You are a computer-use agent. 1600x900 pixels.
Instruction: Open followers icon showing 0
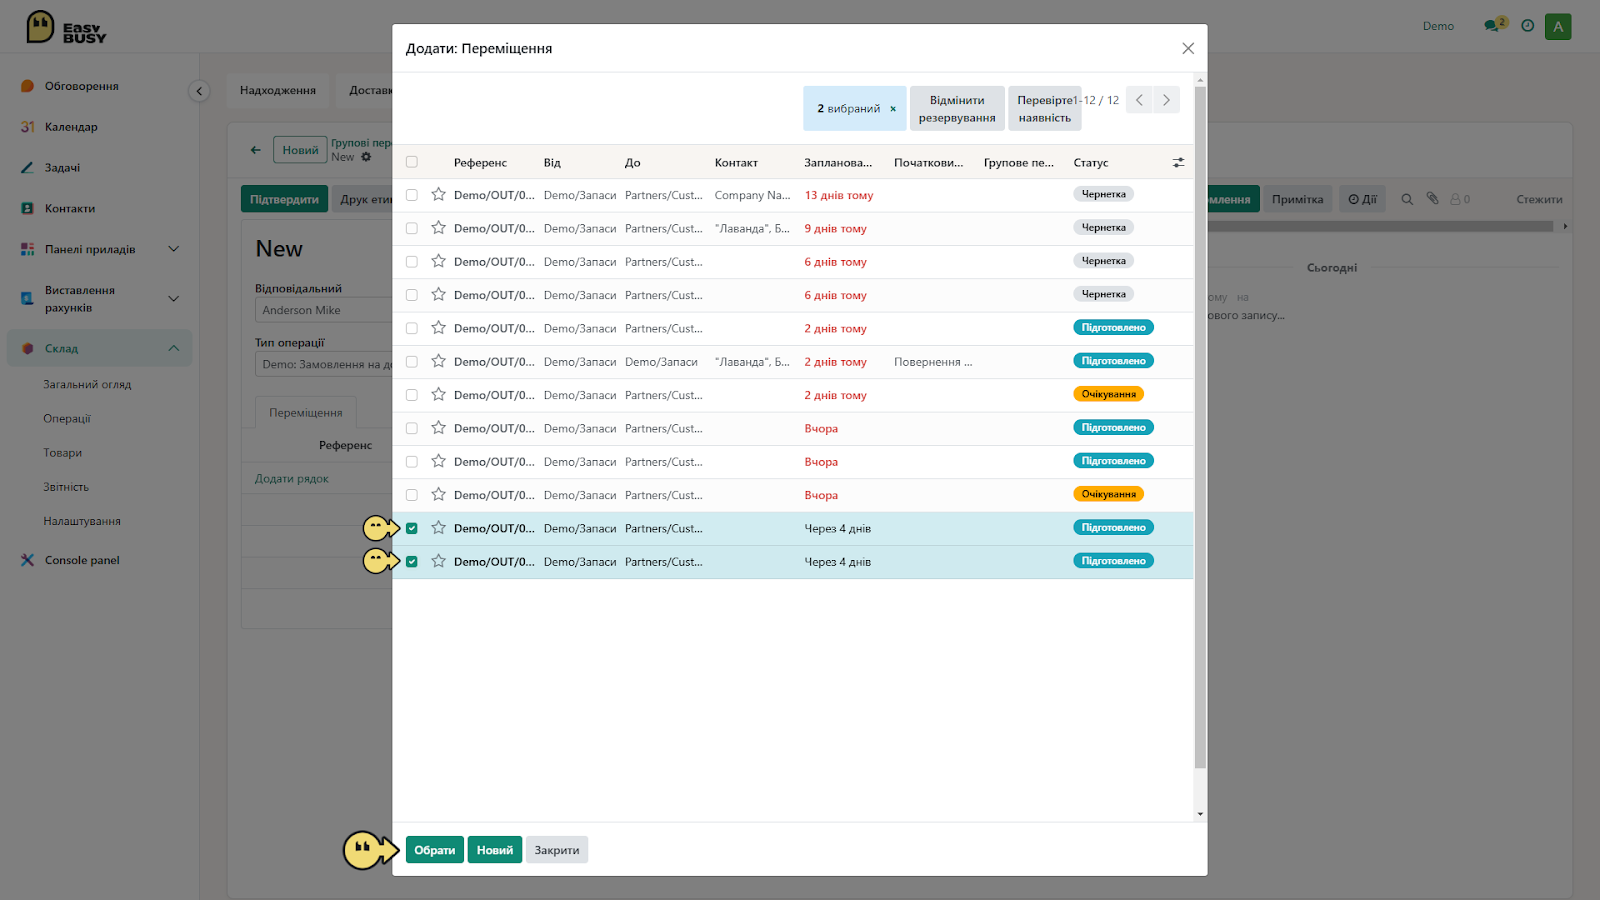[1460, 199]
